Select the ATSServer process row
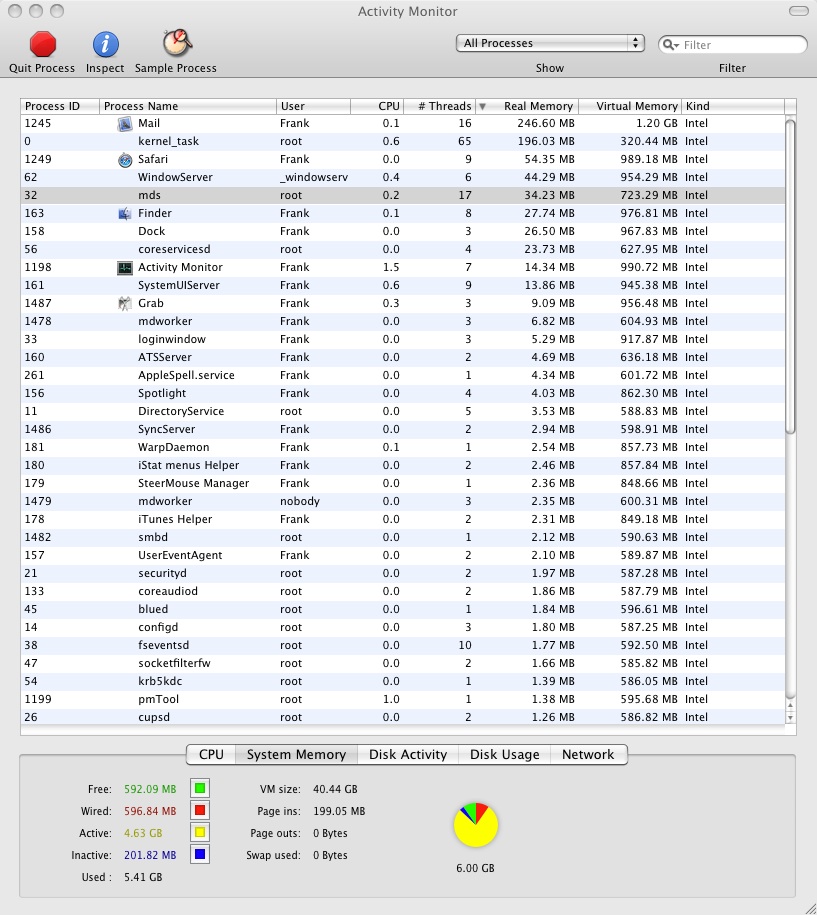This screenshot has width=817, height=915. pos(403,358)
